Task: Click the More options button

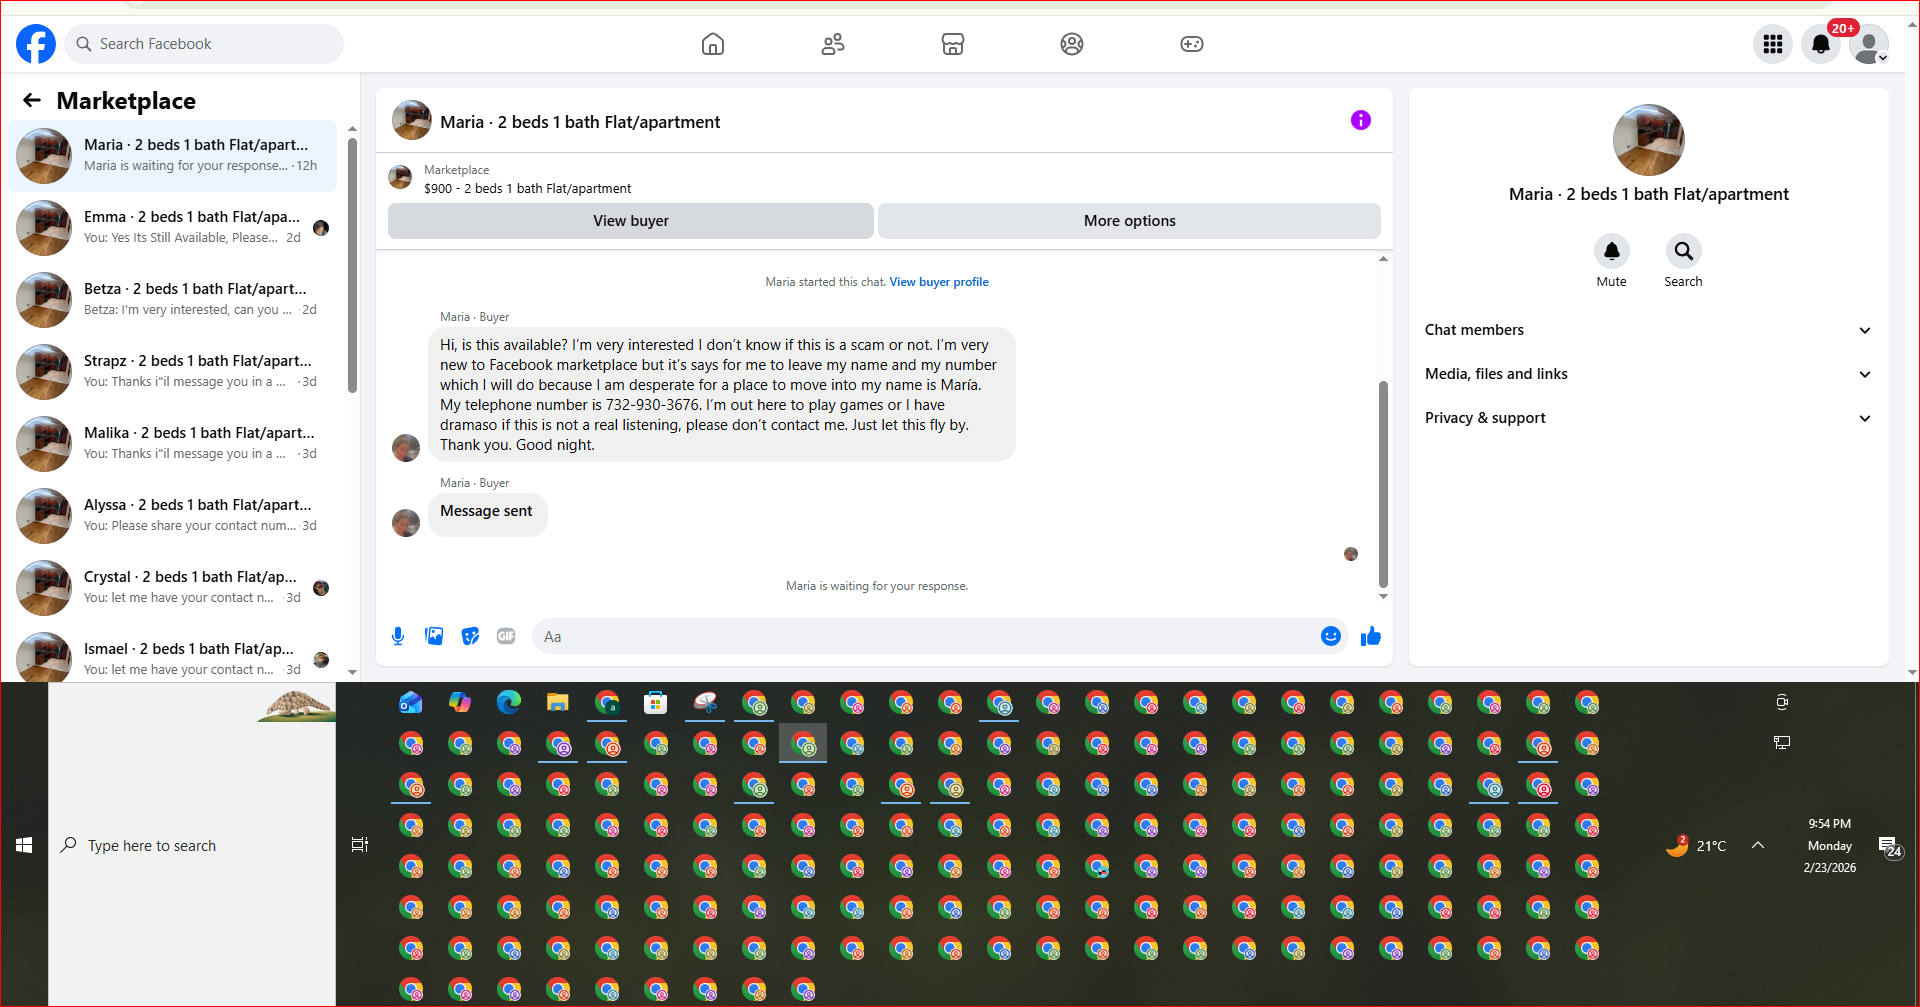Action: point(1130,221)
